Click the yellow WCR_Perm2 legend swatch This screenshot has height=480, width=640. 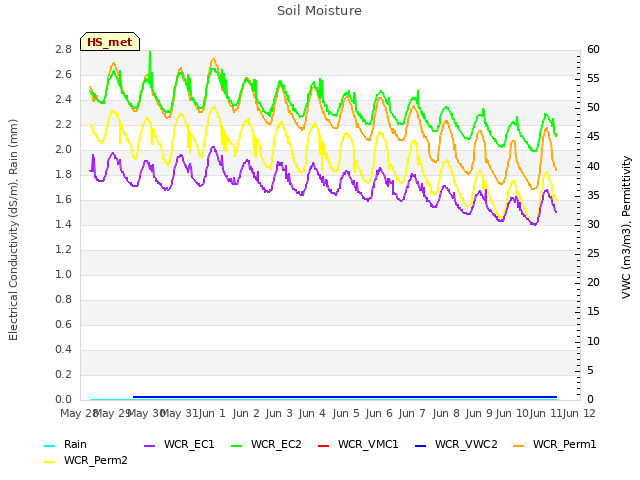[49, 462]
